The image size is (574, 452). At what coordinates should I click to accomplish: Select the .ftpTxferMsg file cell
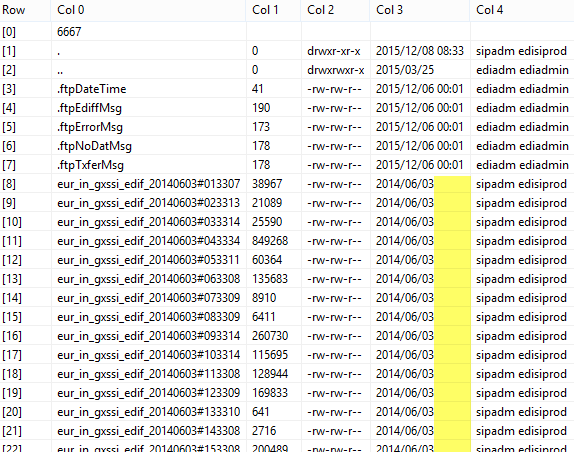click(x=148, y=165)
